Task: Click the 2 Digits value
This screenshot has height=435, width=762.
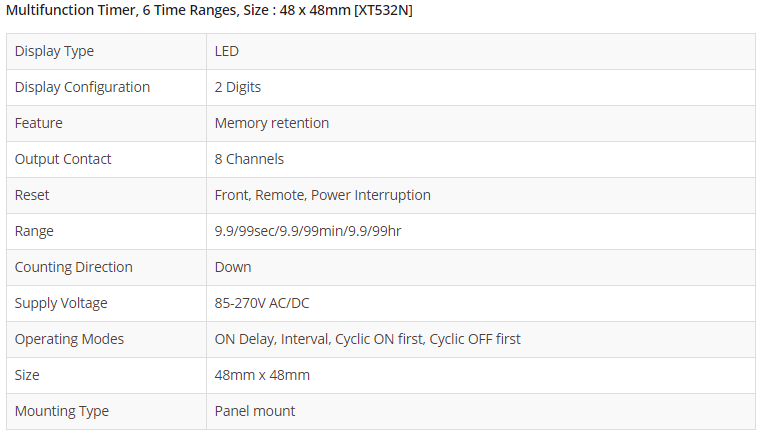Action: coord(238,87)
